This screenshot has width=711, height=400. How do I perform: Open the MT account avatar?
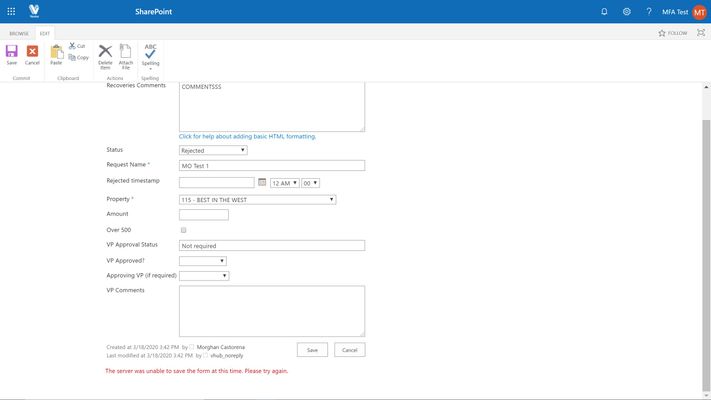click(x=699, y=12)
